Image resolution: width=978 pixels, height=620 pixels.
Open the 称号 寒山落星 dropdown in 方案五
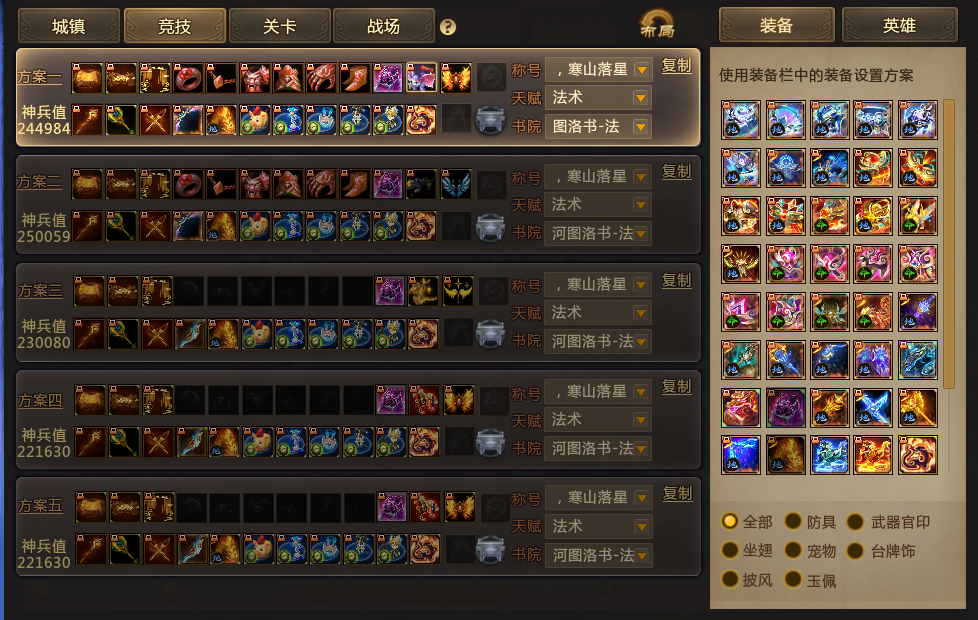(599, 498)
